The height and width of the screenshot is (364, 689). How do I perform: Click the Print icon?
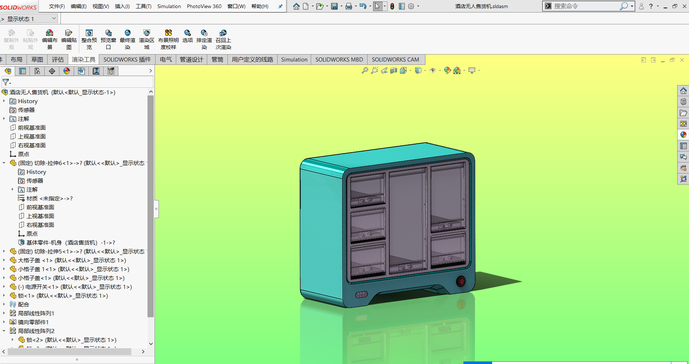tap(348, 6)
